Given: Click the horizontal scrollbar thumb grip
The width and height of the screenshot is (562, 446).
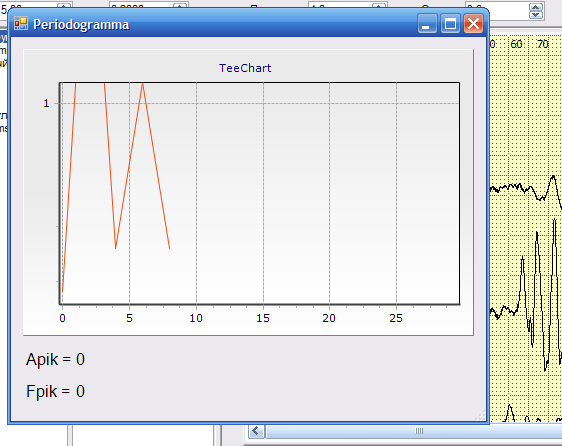Looking at the screenshot, I should point(419,431).
